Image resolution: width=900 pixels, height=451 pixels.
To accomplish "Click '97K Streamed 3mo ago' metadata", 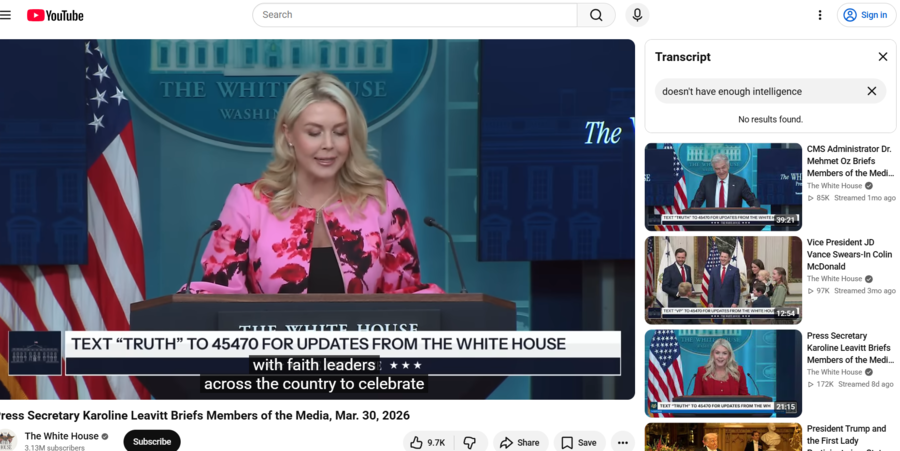I will click(x=851, y=291).
